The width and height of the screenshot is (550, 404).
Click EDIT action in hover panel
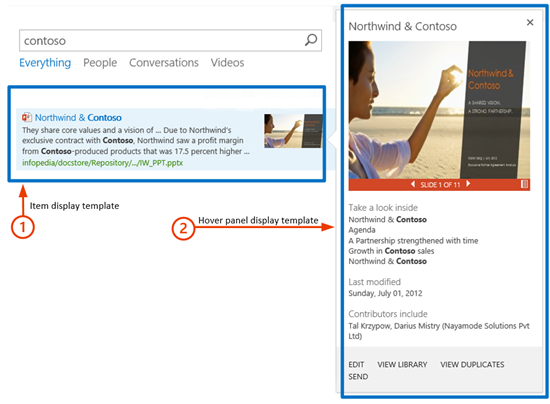356,365
